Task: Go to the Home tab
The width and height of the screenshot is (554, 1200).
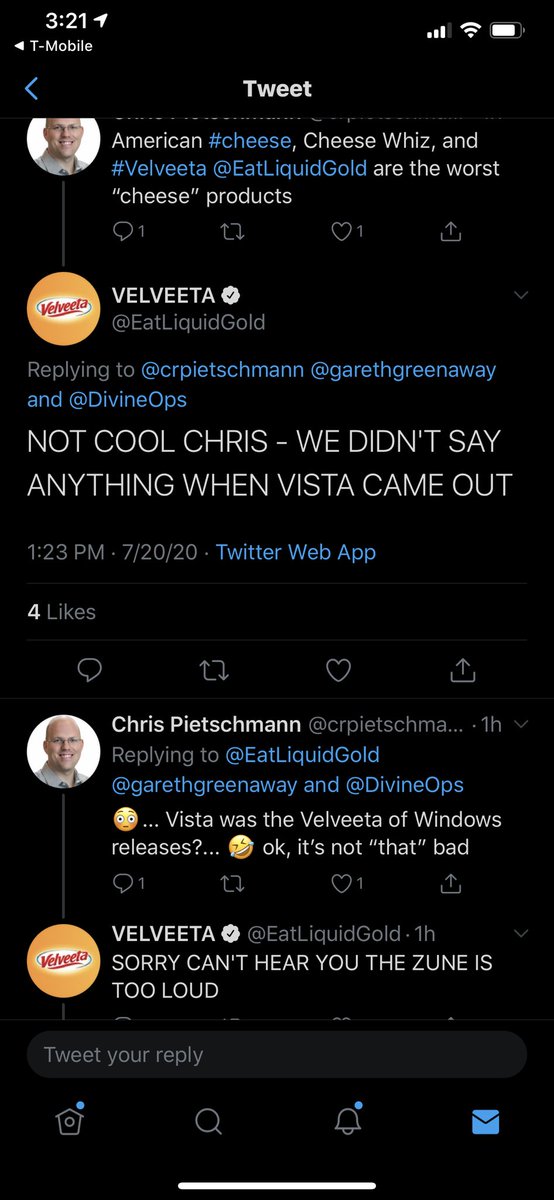Action: (x=69, y=1120)
